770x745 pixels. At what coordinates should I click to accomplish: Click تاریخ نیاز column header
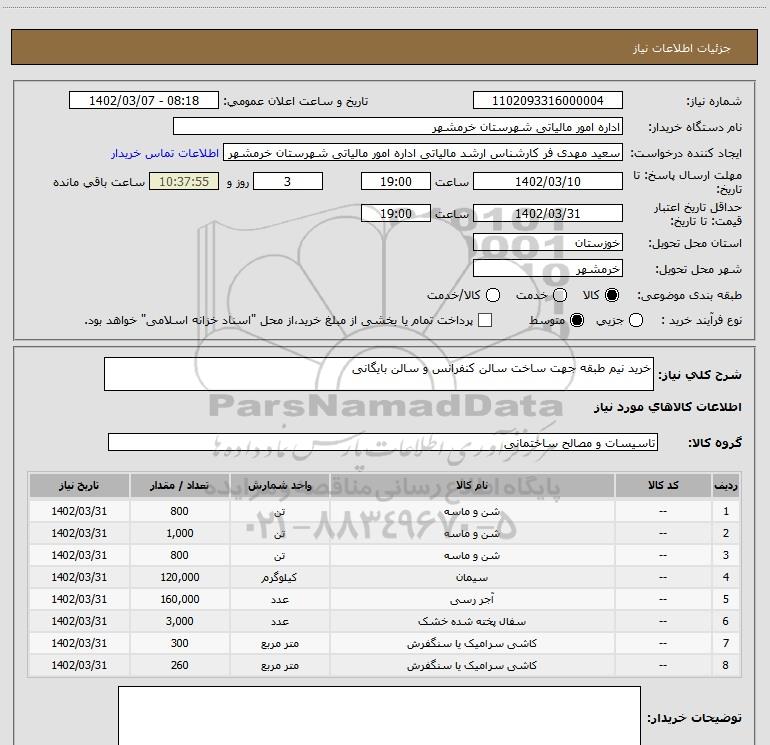coord(79,485)
